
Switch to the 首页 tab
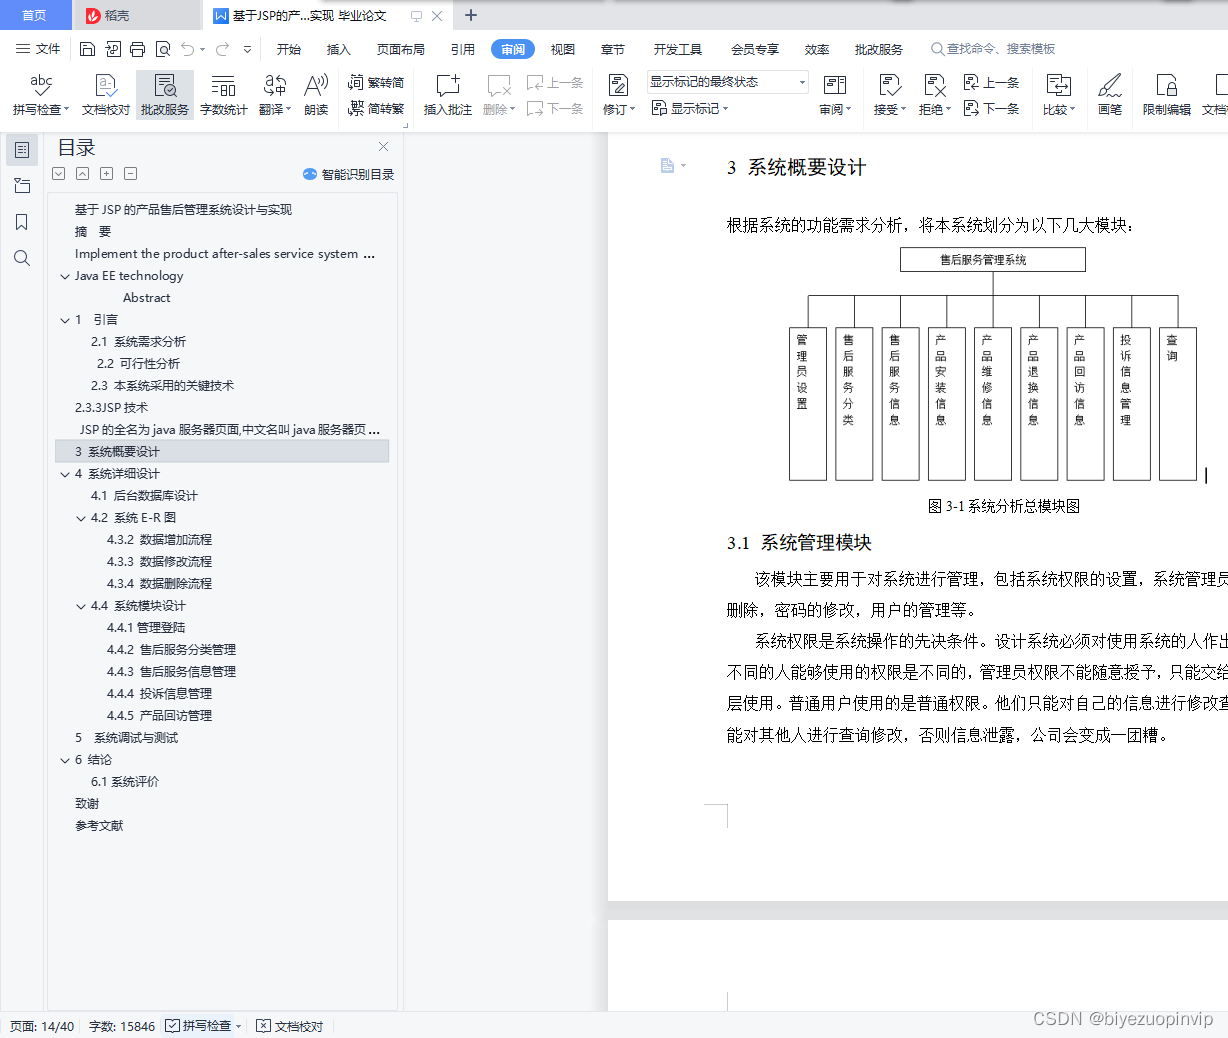34,15
